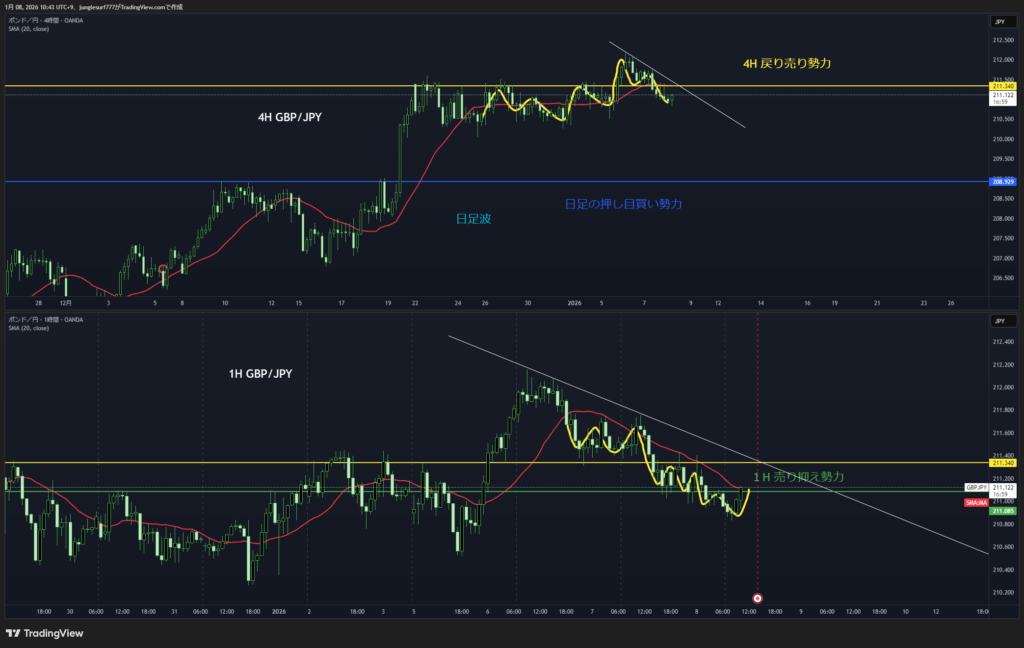
Task: Select the '4H 戻り売り勢力' yellow text annotation
Action: click(x=787, y=63)
